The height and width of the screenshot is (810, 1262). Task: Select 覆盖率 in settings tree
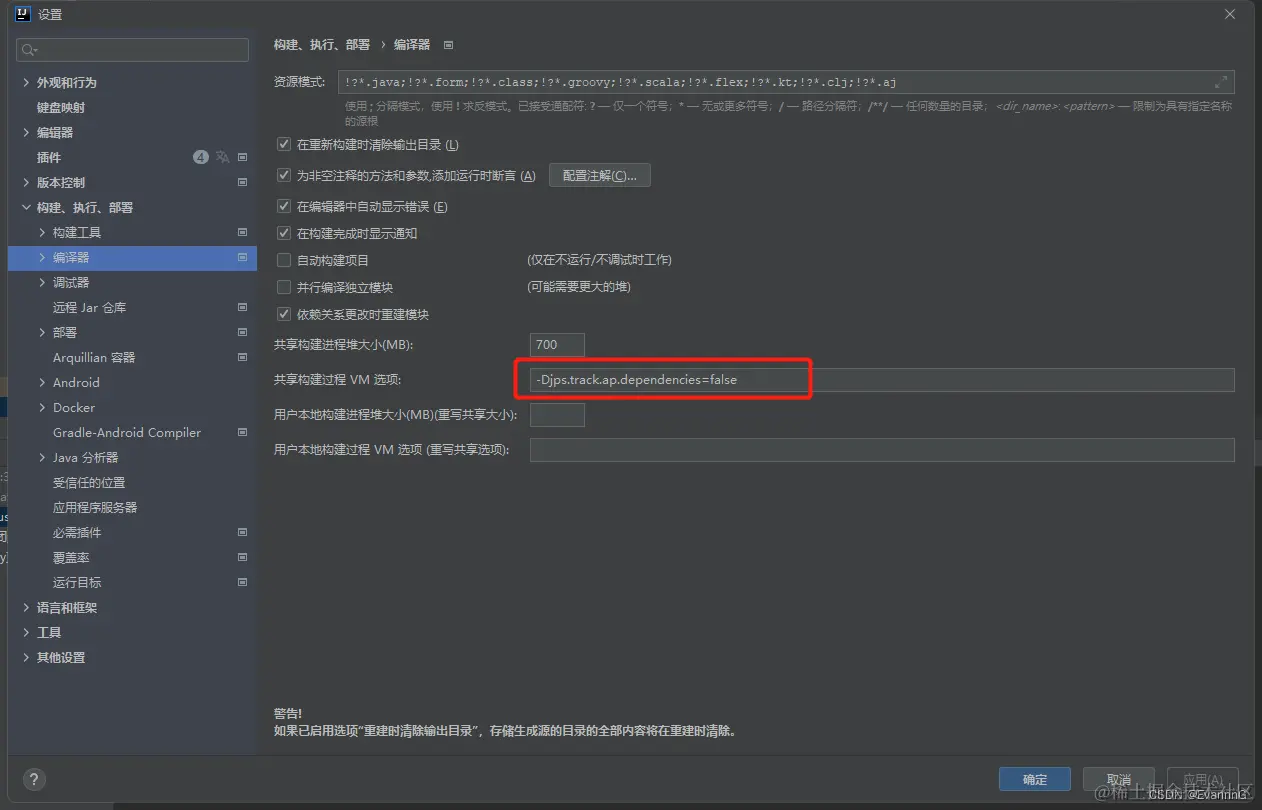coord(71,557)
